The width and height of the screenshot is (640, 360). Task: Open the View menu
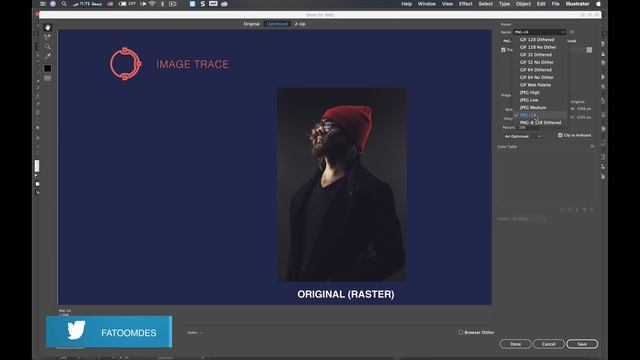click(447, 4)
